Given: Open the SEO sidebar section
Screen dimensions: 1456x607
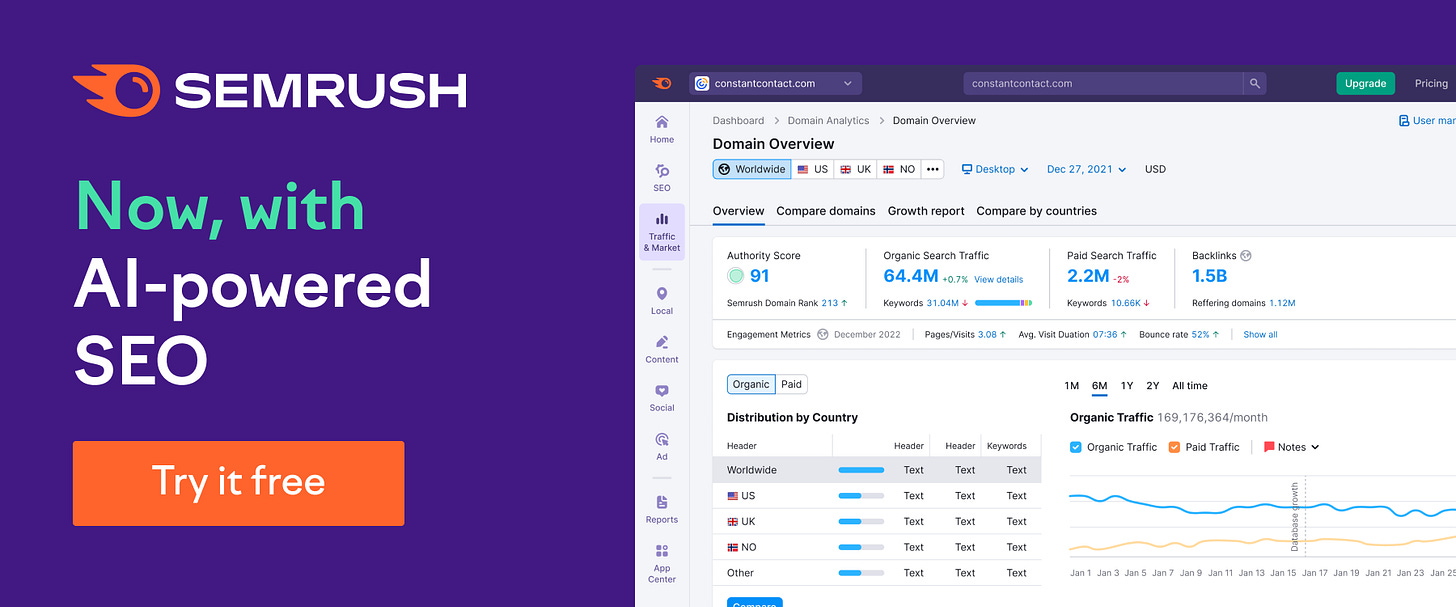Looking at the screenshot, I should [662, 177].
